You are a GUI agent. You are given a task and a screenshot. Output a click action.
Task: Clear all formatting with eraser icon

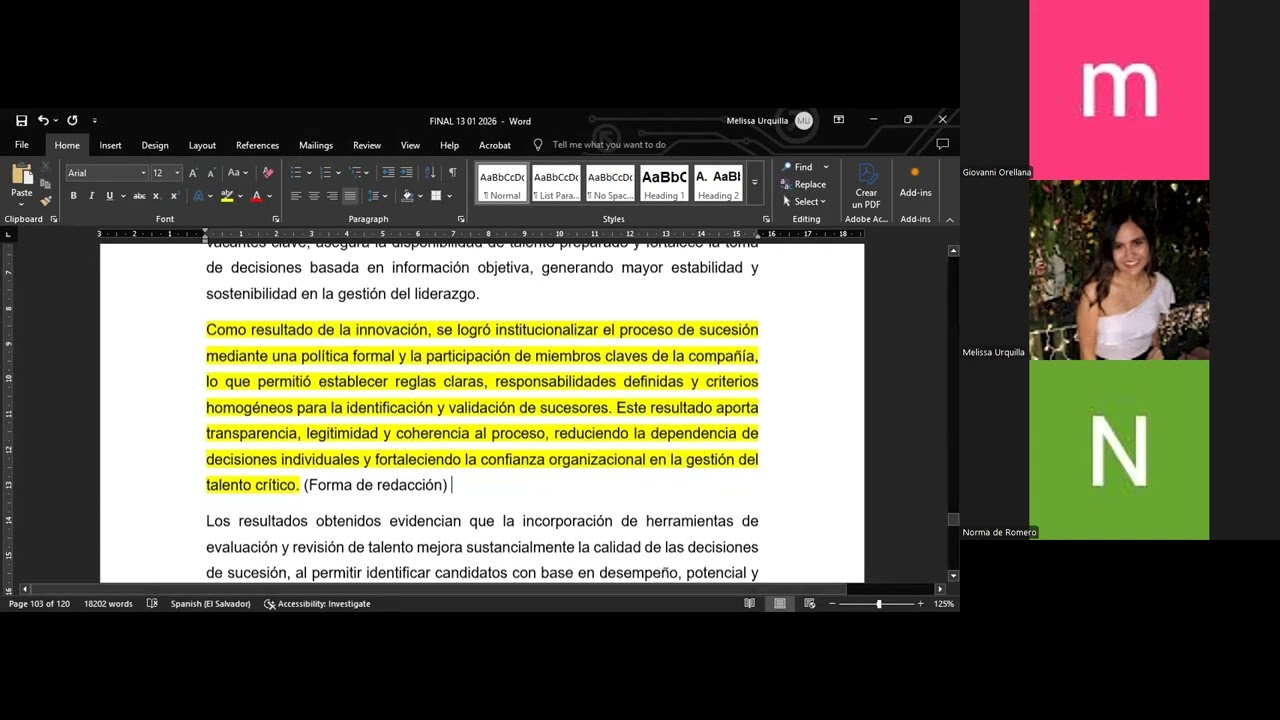[267, 173]
